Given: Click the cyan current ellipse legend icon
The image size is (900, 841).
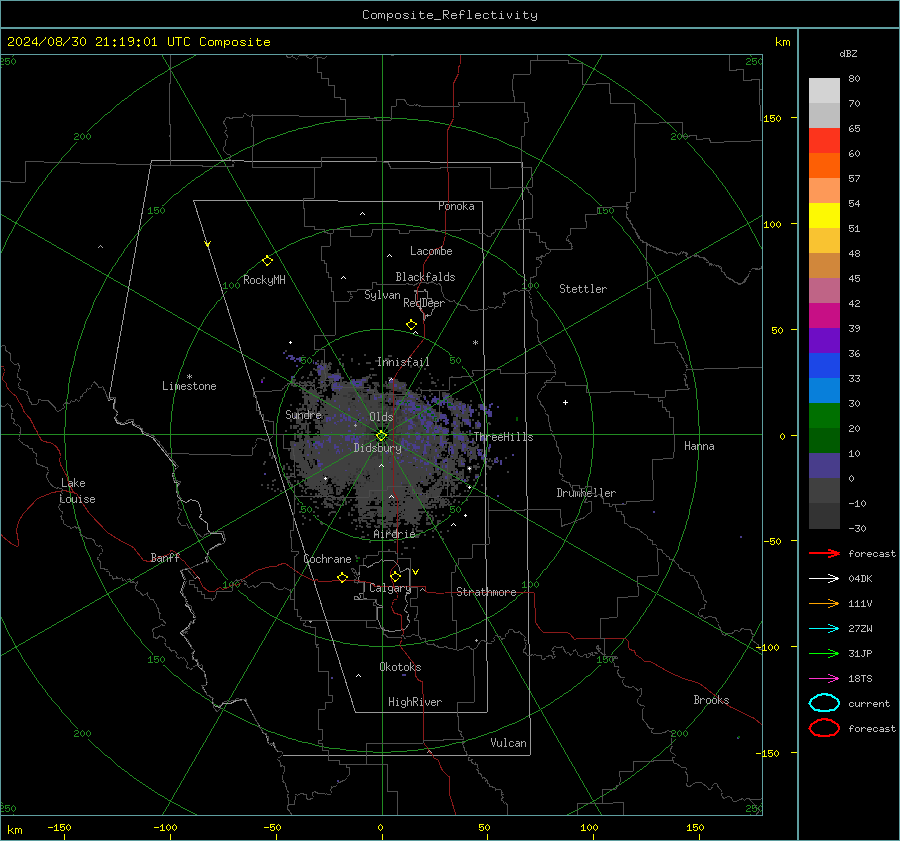Looking at the screenshot, I should point(824,703).
